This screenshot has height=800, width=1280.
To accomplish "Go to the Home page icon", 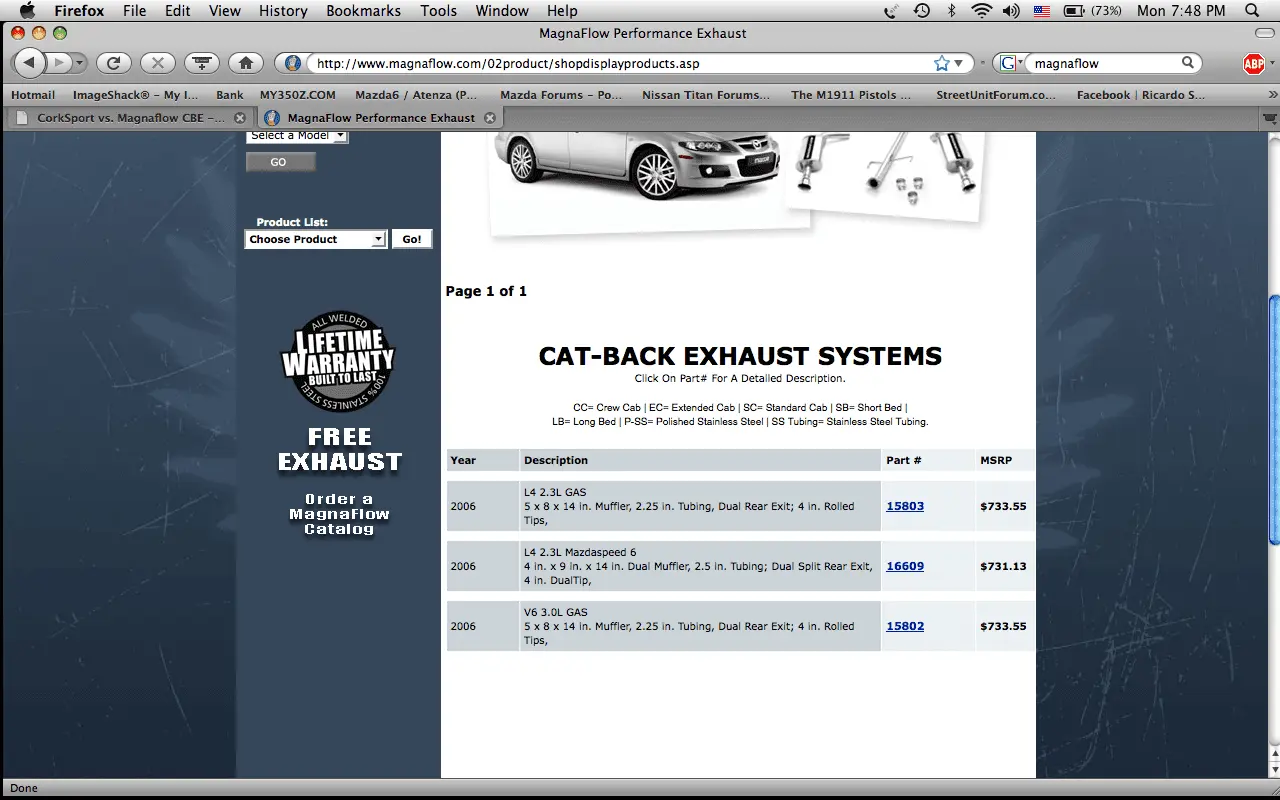I will pyautogui.click(x=245, y=63).
